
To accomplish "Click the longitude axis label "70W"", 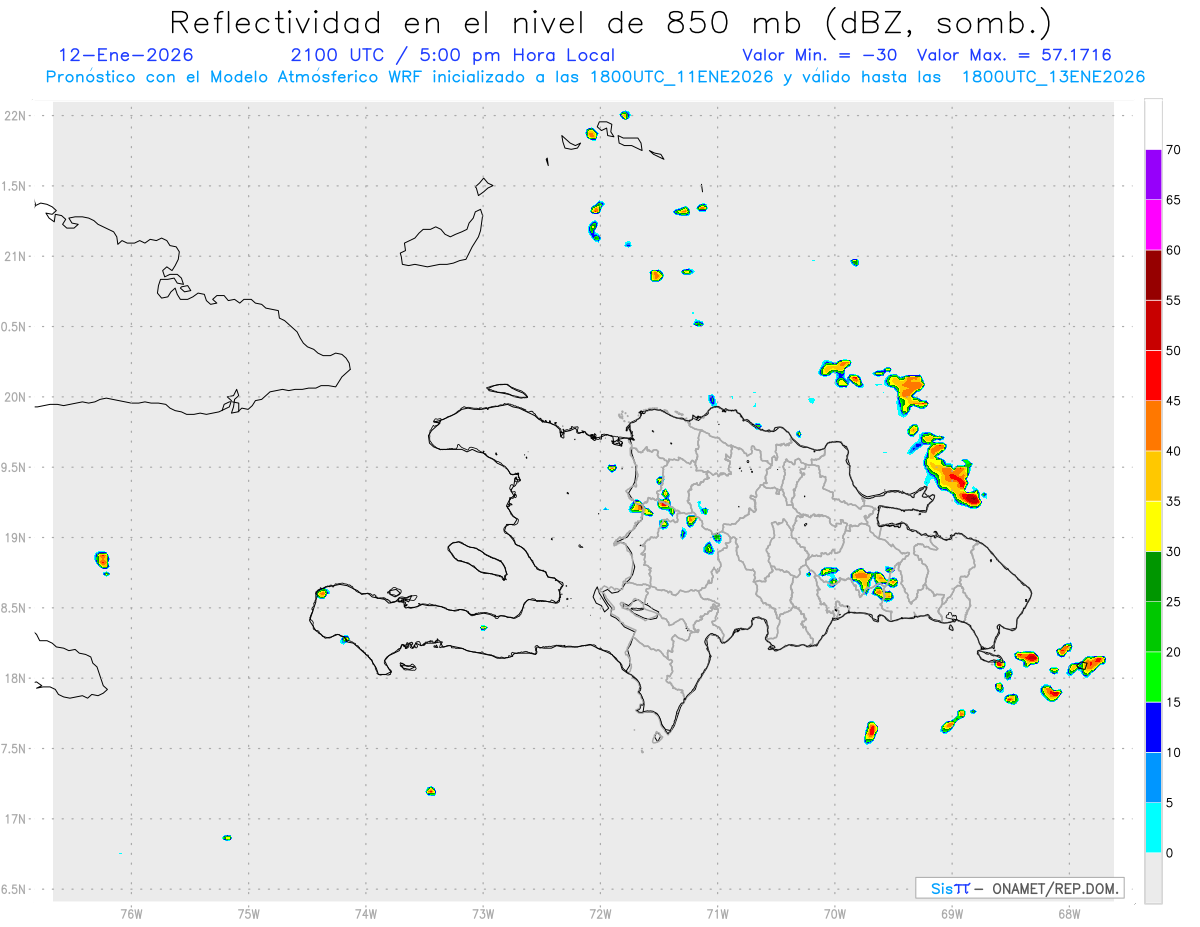I will point(835,913).
